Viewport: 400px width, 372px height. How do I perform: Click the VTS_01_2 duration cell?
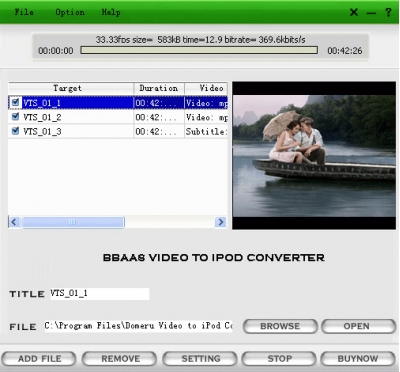click(159, 117)
